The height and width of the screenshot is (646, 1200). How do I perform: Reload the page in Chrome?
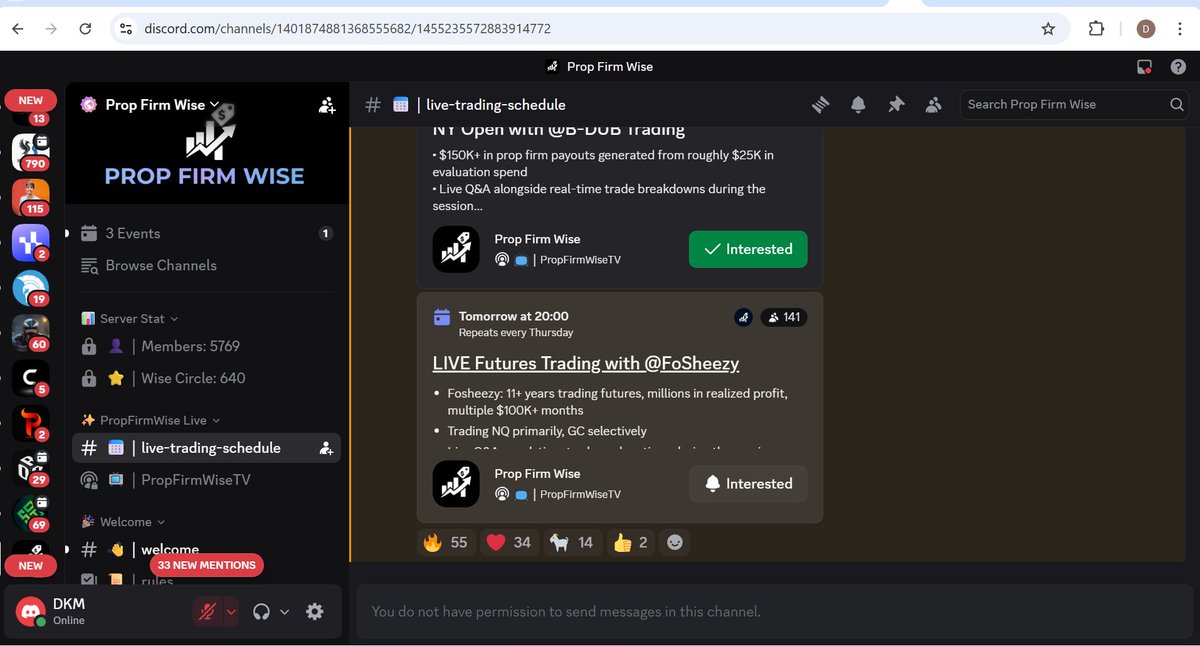[86, 29]
